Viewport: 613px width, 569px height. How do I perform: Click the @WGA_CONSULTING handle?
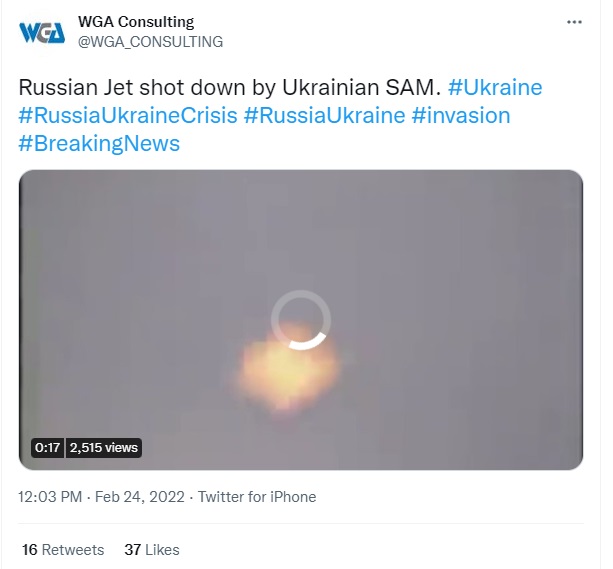(x=150, y=42)
